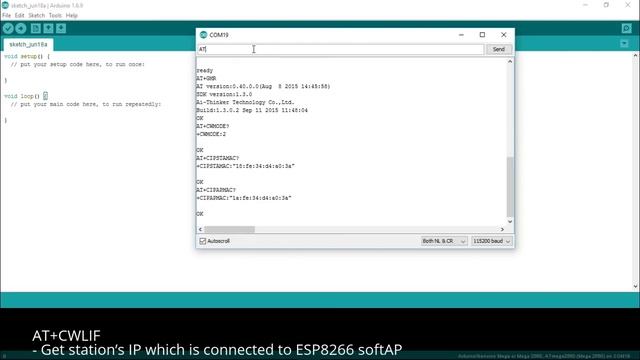
Task: Click the Upload arrow icon
Action: [21, 28]
